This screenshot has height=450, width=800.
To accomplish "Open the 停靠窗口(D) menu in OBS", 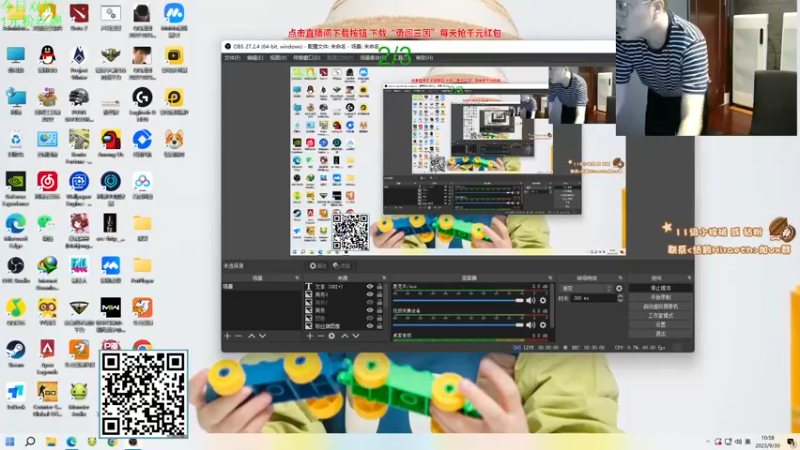I will click(307, 58).
